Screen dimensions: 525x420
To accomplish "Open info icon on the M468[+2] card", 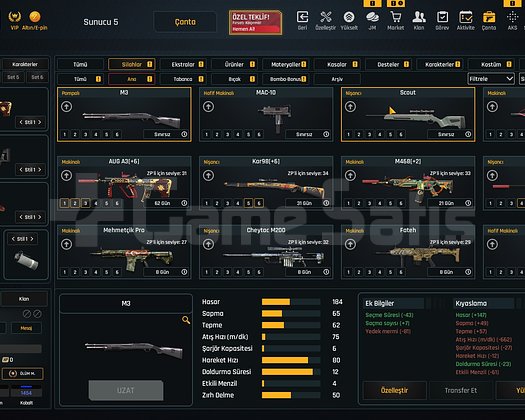I will 468,203.
